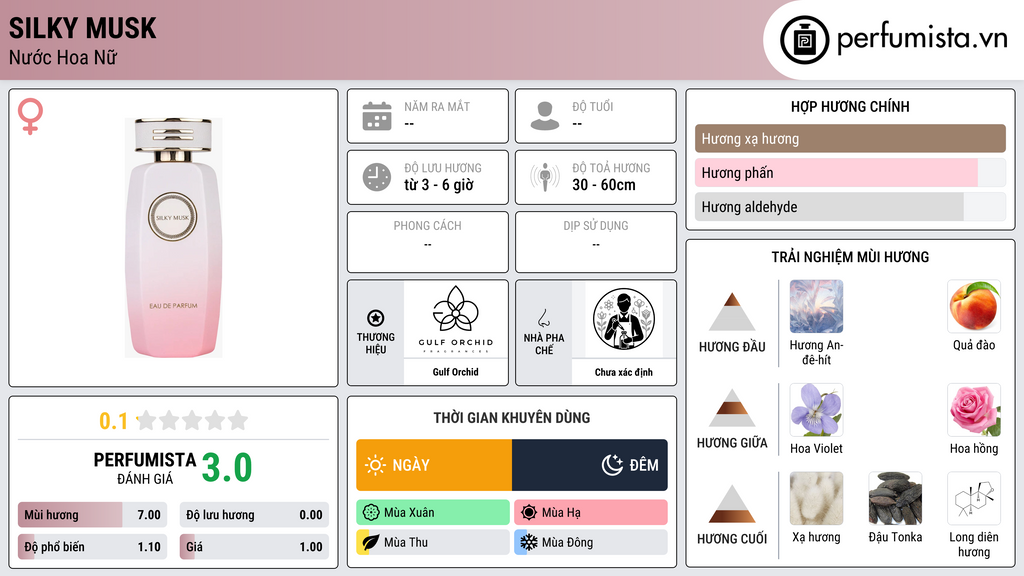1024x576 pixels.
Task: Select the Xạ hương note image
Action: point(816,499)
